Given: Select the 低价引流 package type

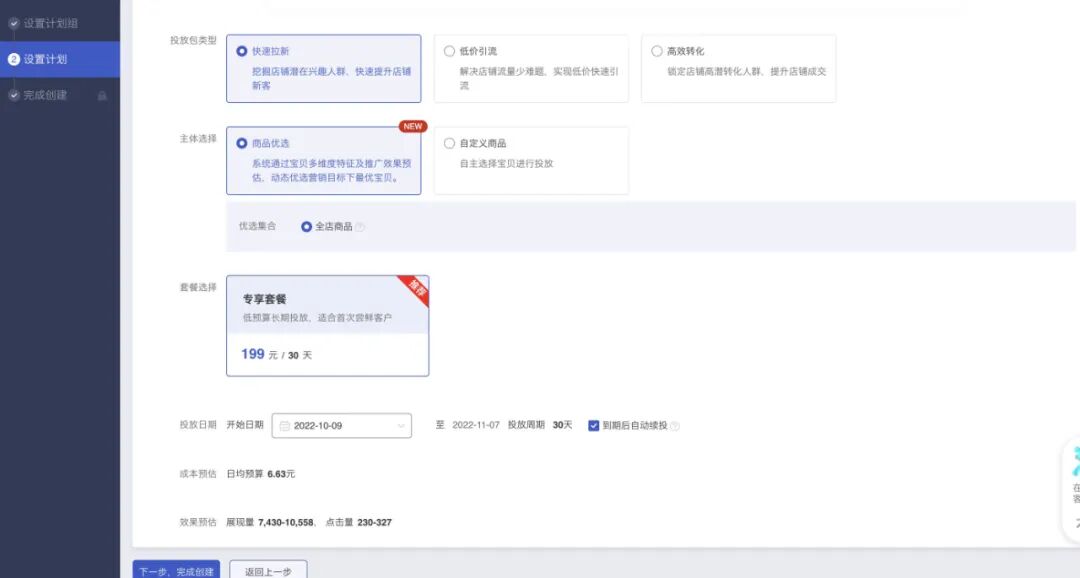Looking at the screenshot, I should pos(448,50).
